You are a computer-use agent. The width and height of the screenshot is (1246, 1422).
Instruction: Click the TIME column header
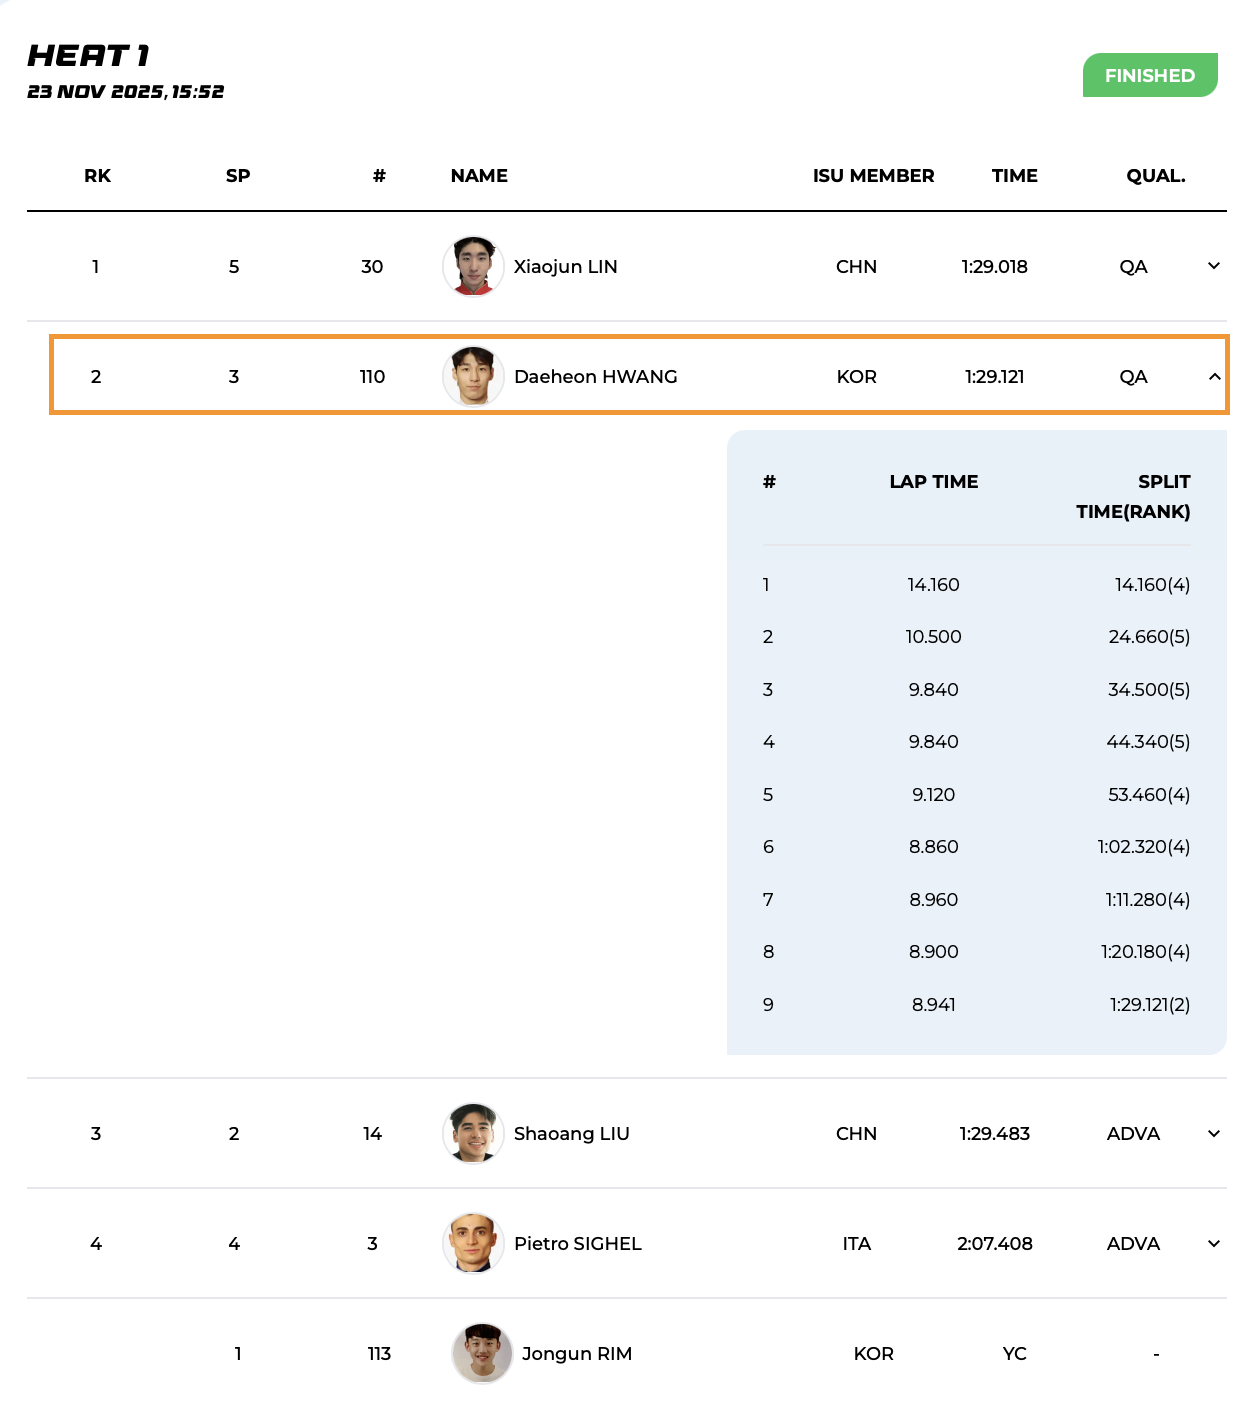coord(1014,176)
